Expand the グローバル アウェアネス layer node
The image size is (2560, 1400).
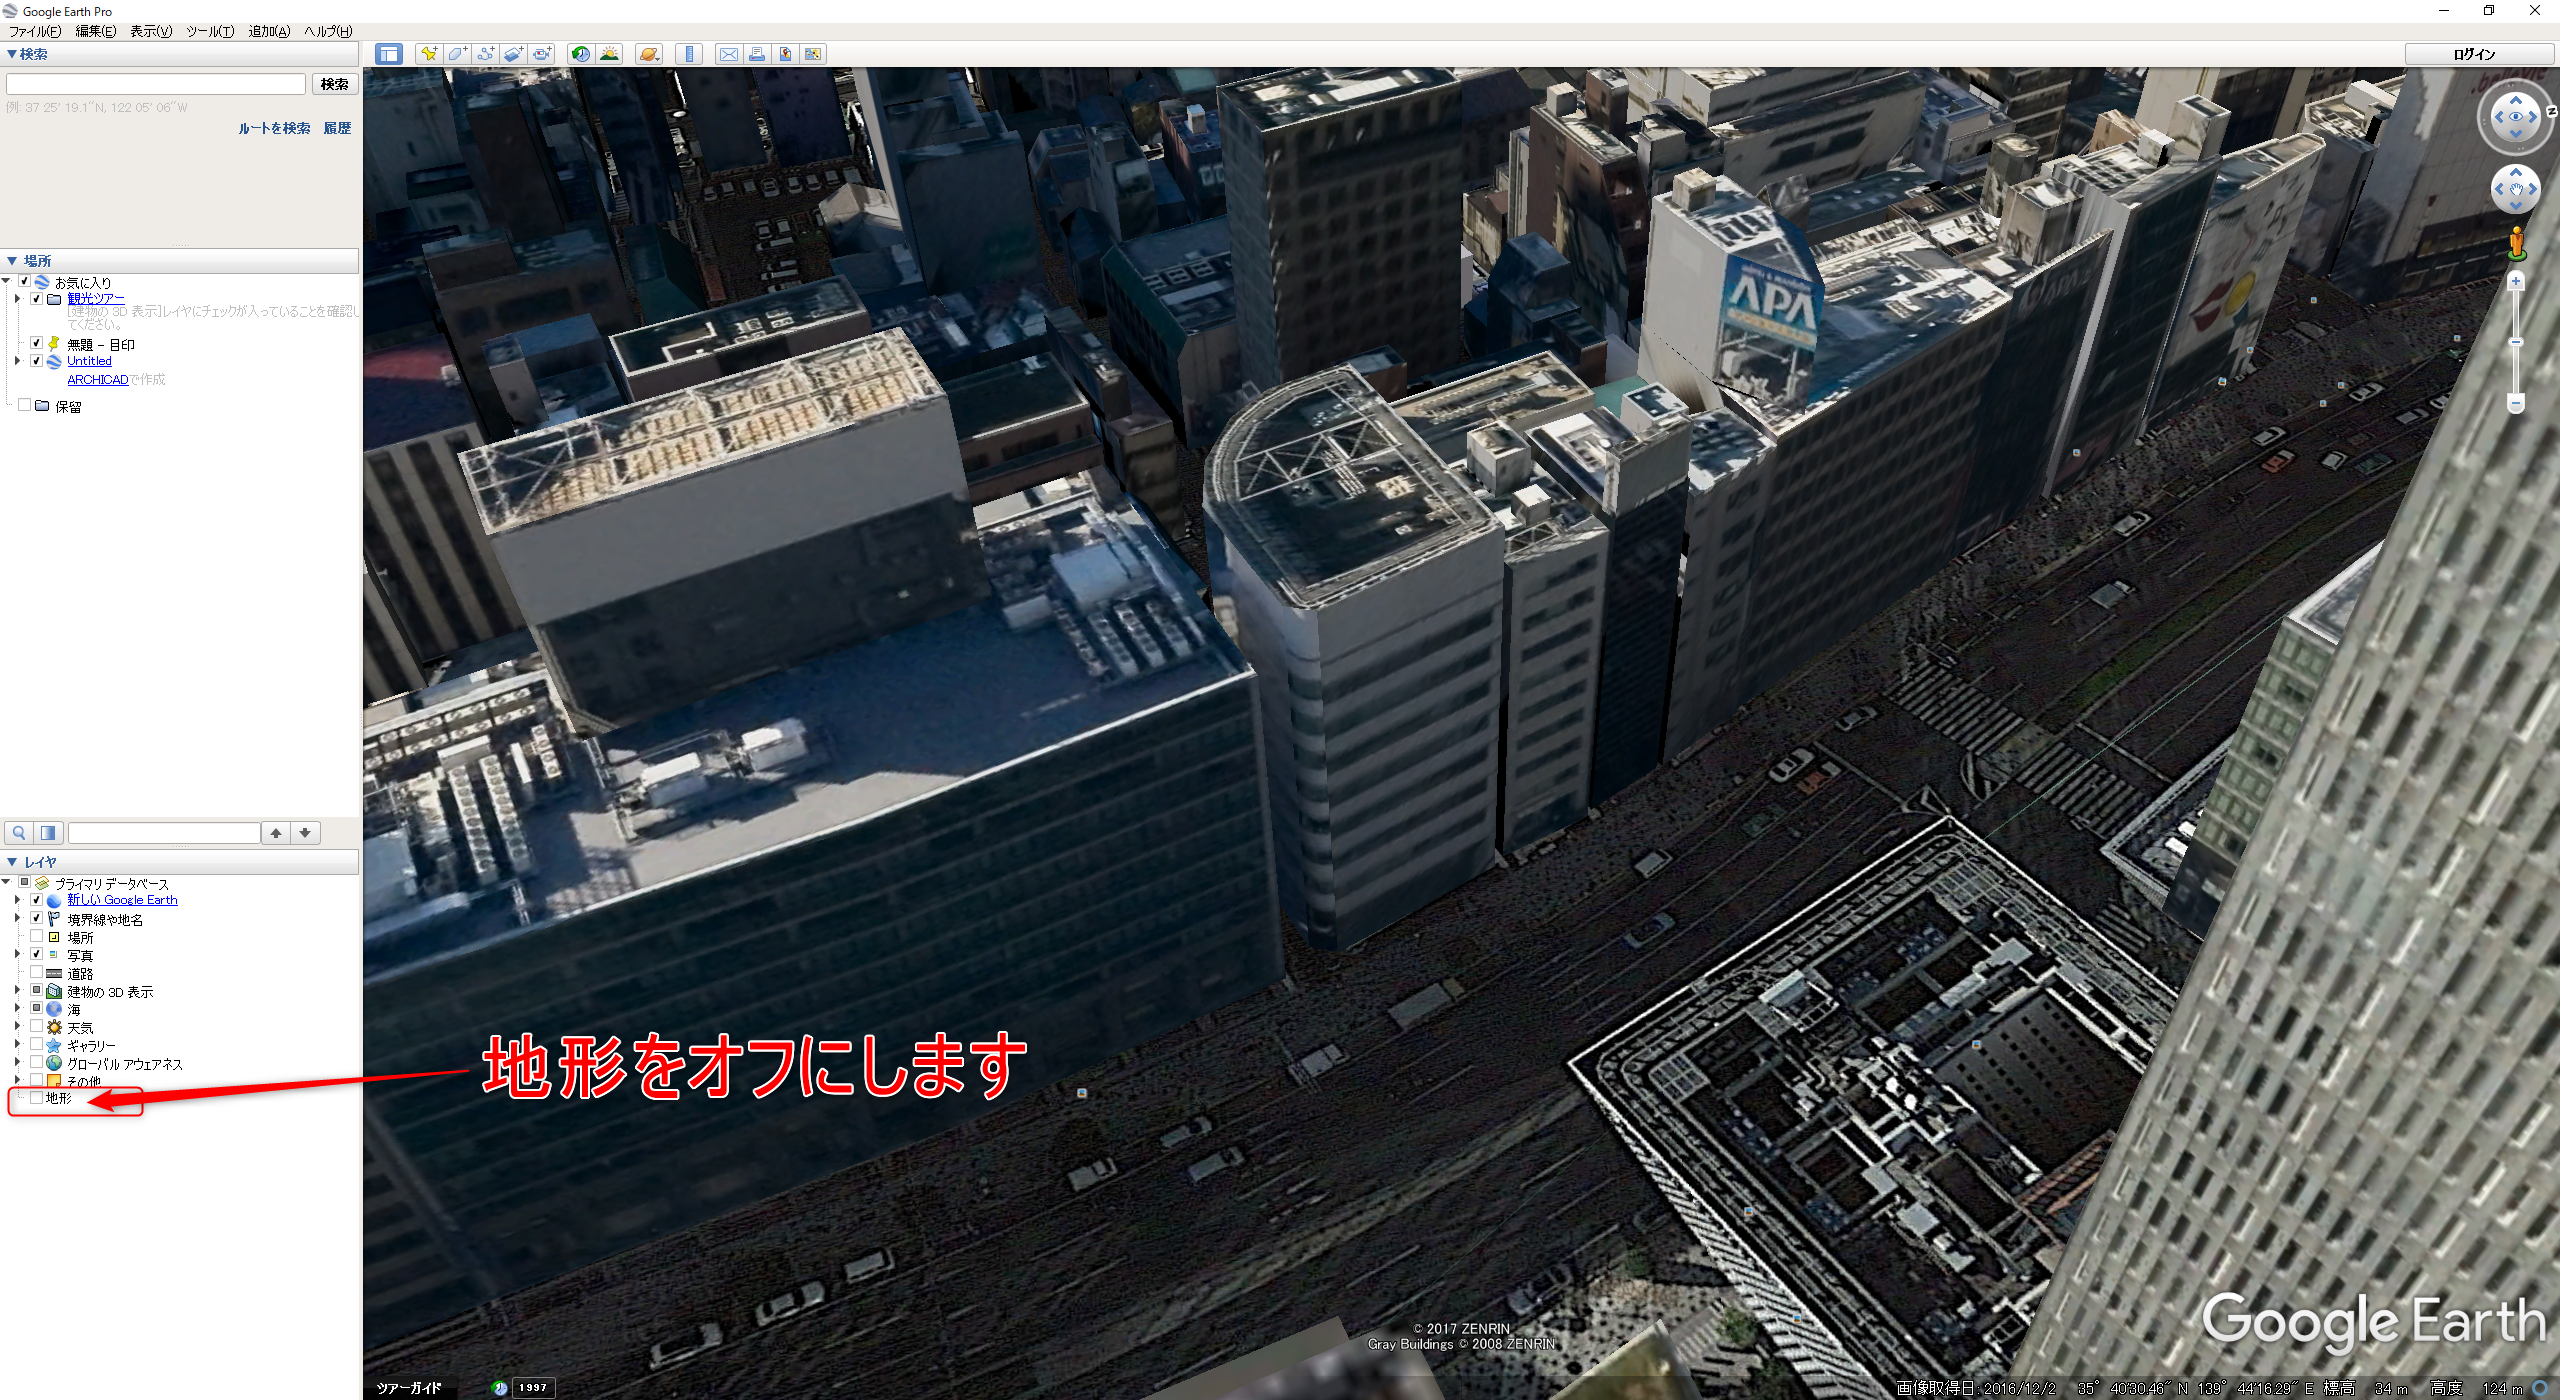pos(17,1063)
